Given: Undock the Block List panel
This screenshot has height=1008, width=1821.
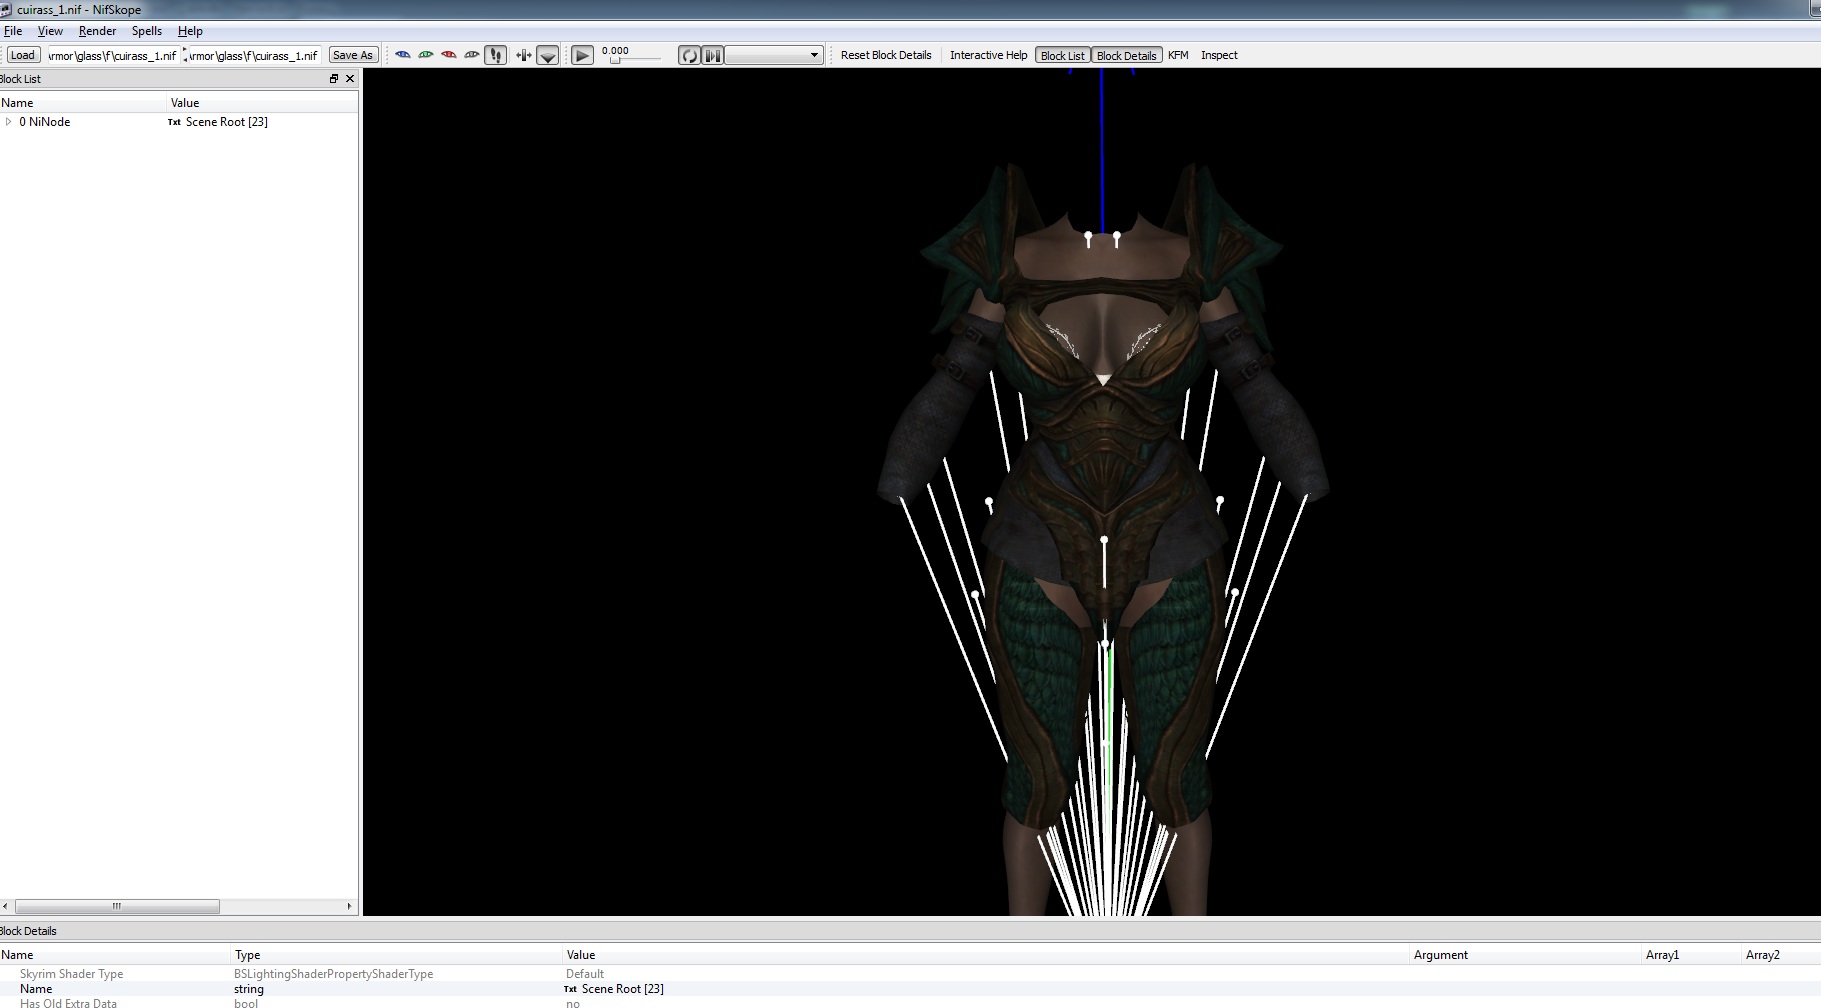Looking at the screenshot, I should coord(334,79).
